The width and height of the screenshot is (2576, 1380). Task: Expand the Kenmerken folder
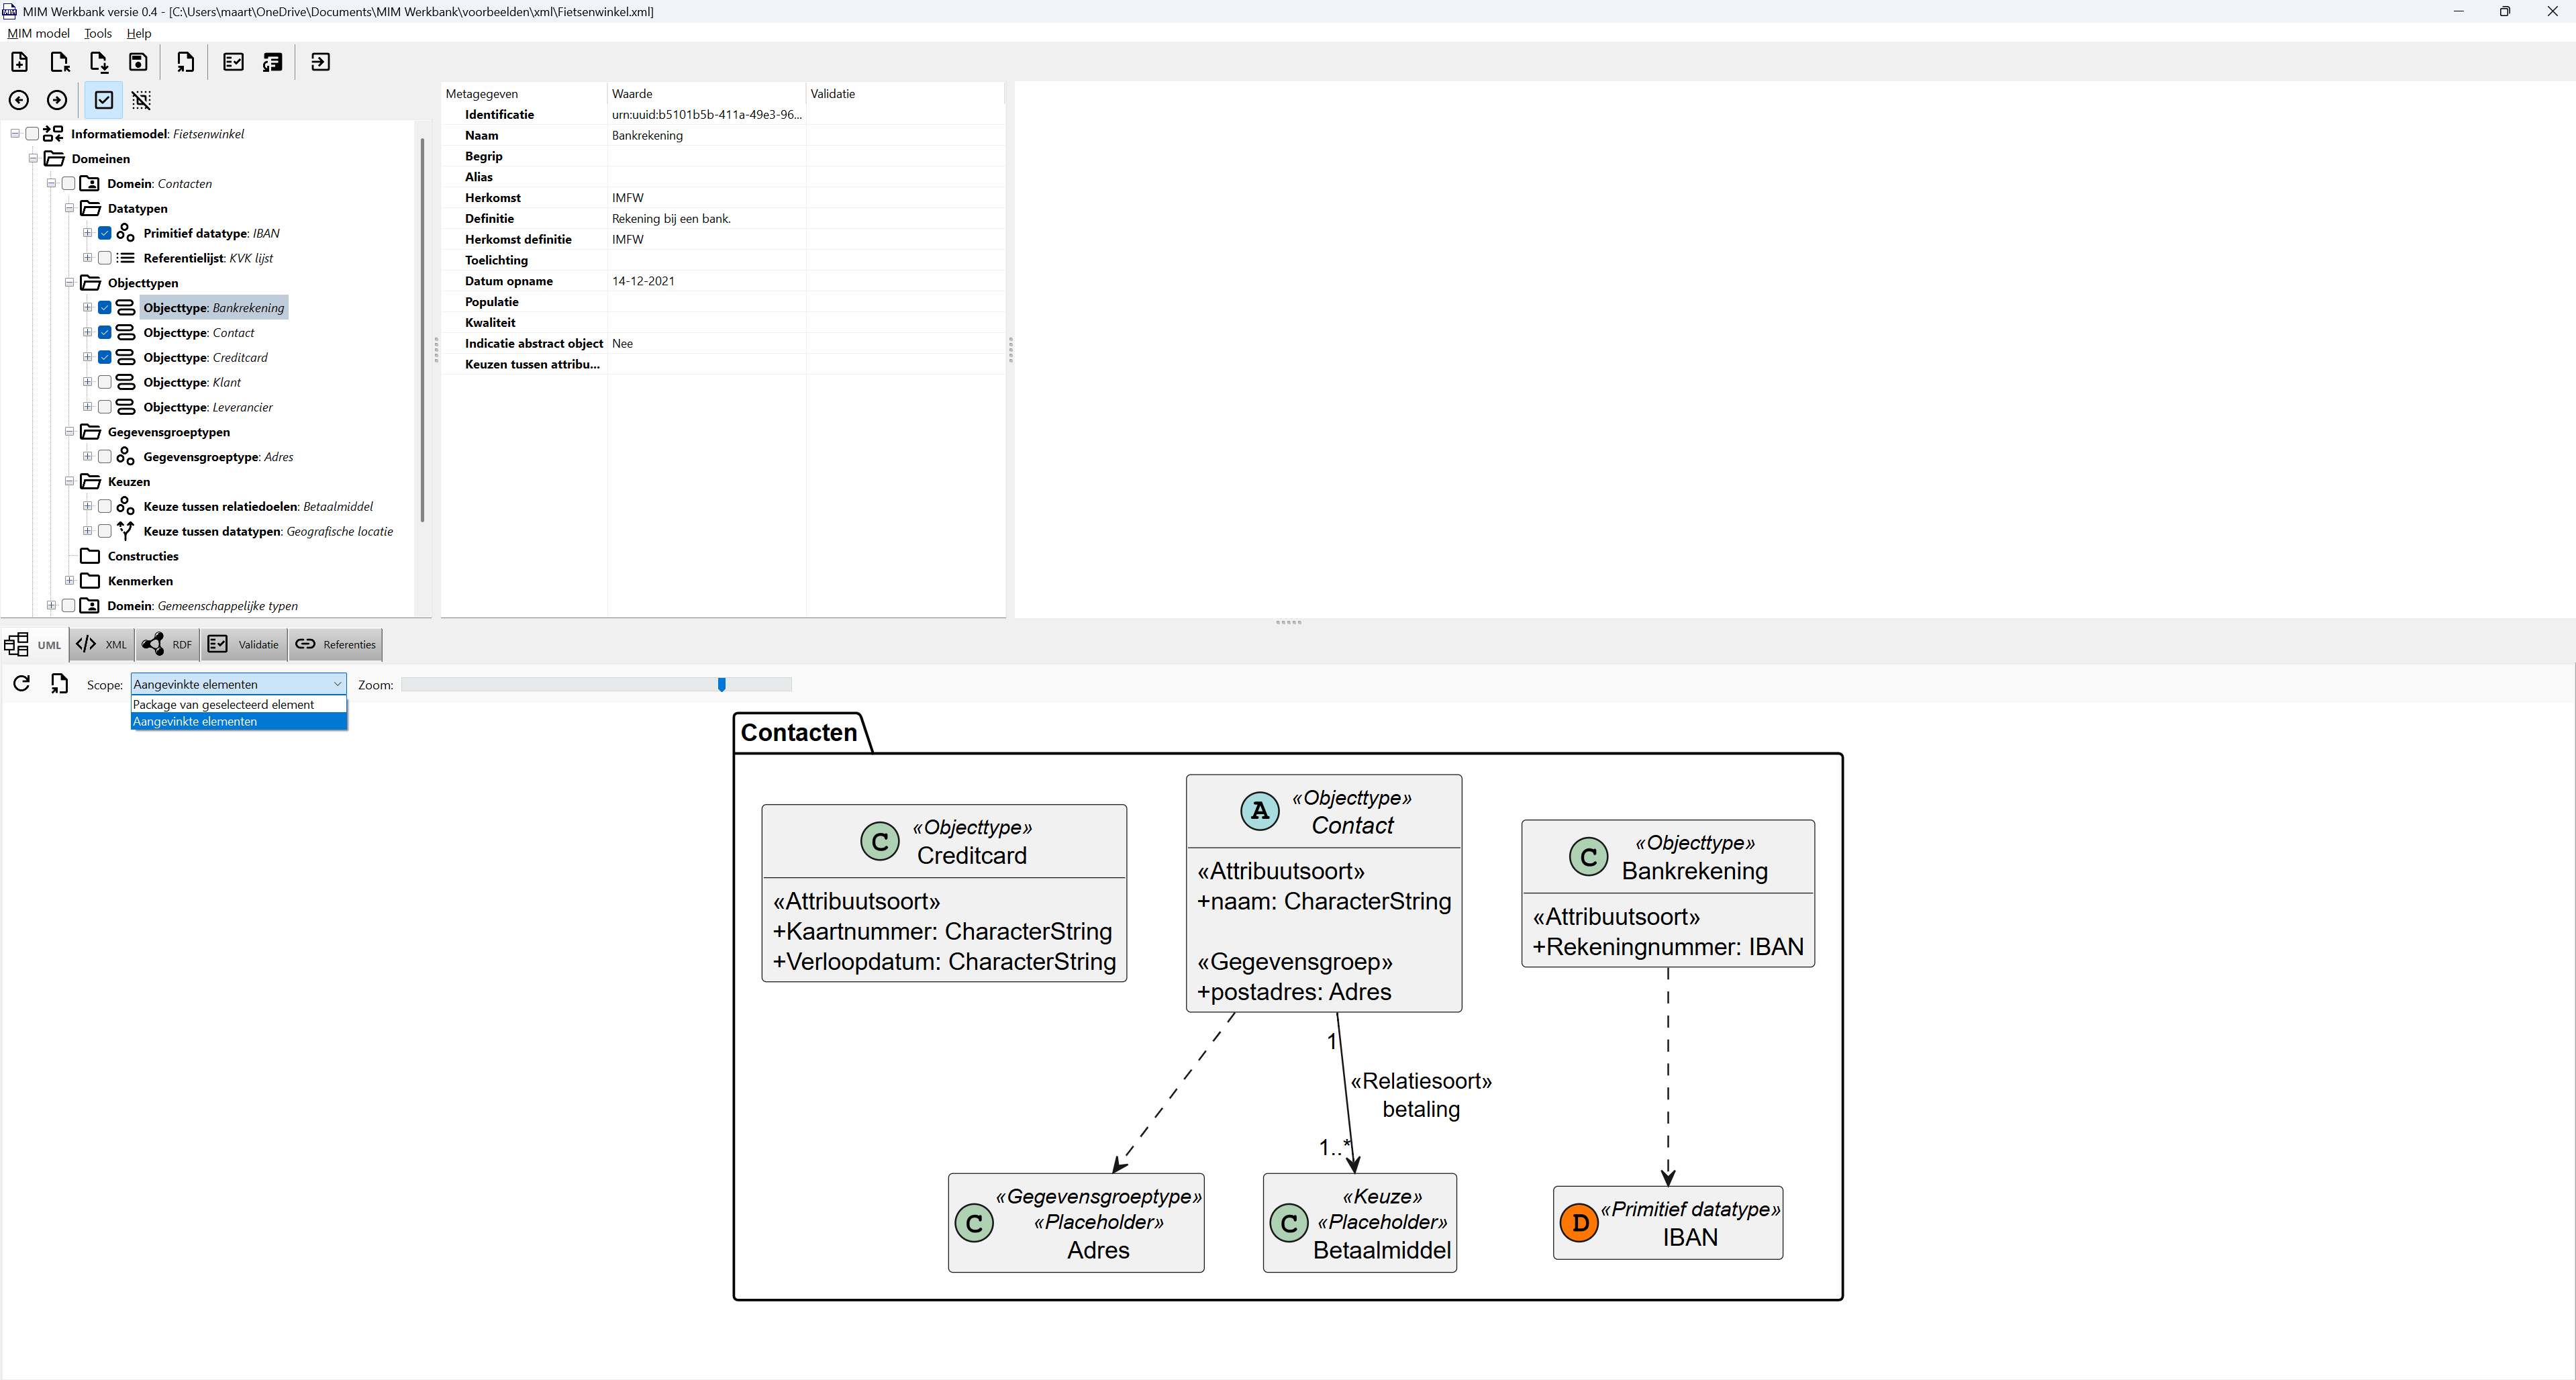tap(69, 581)
